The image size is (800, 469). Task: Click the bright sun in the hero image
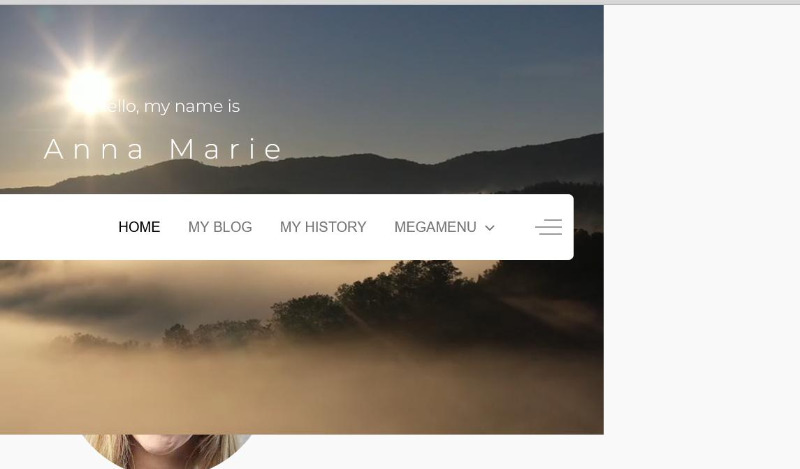(90, 88)
